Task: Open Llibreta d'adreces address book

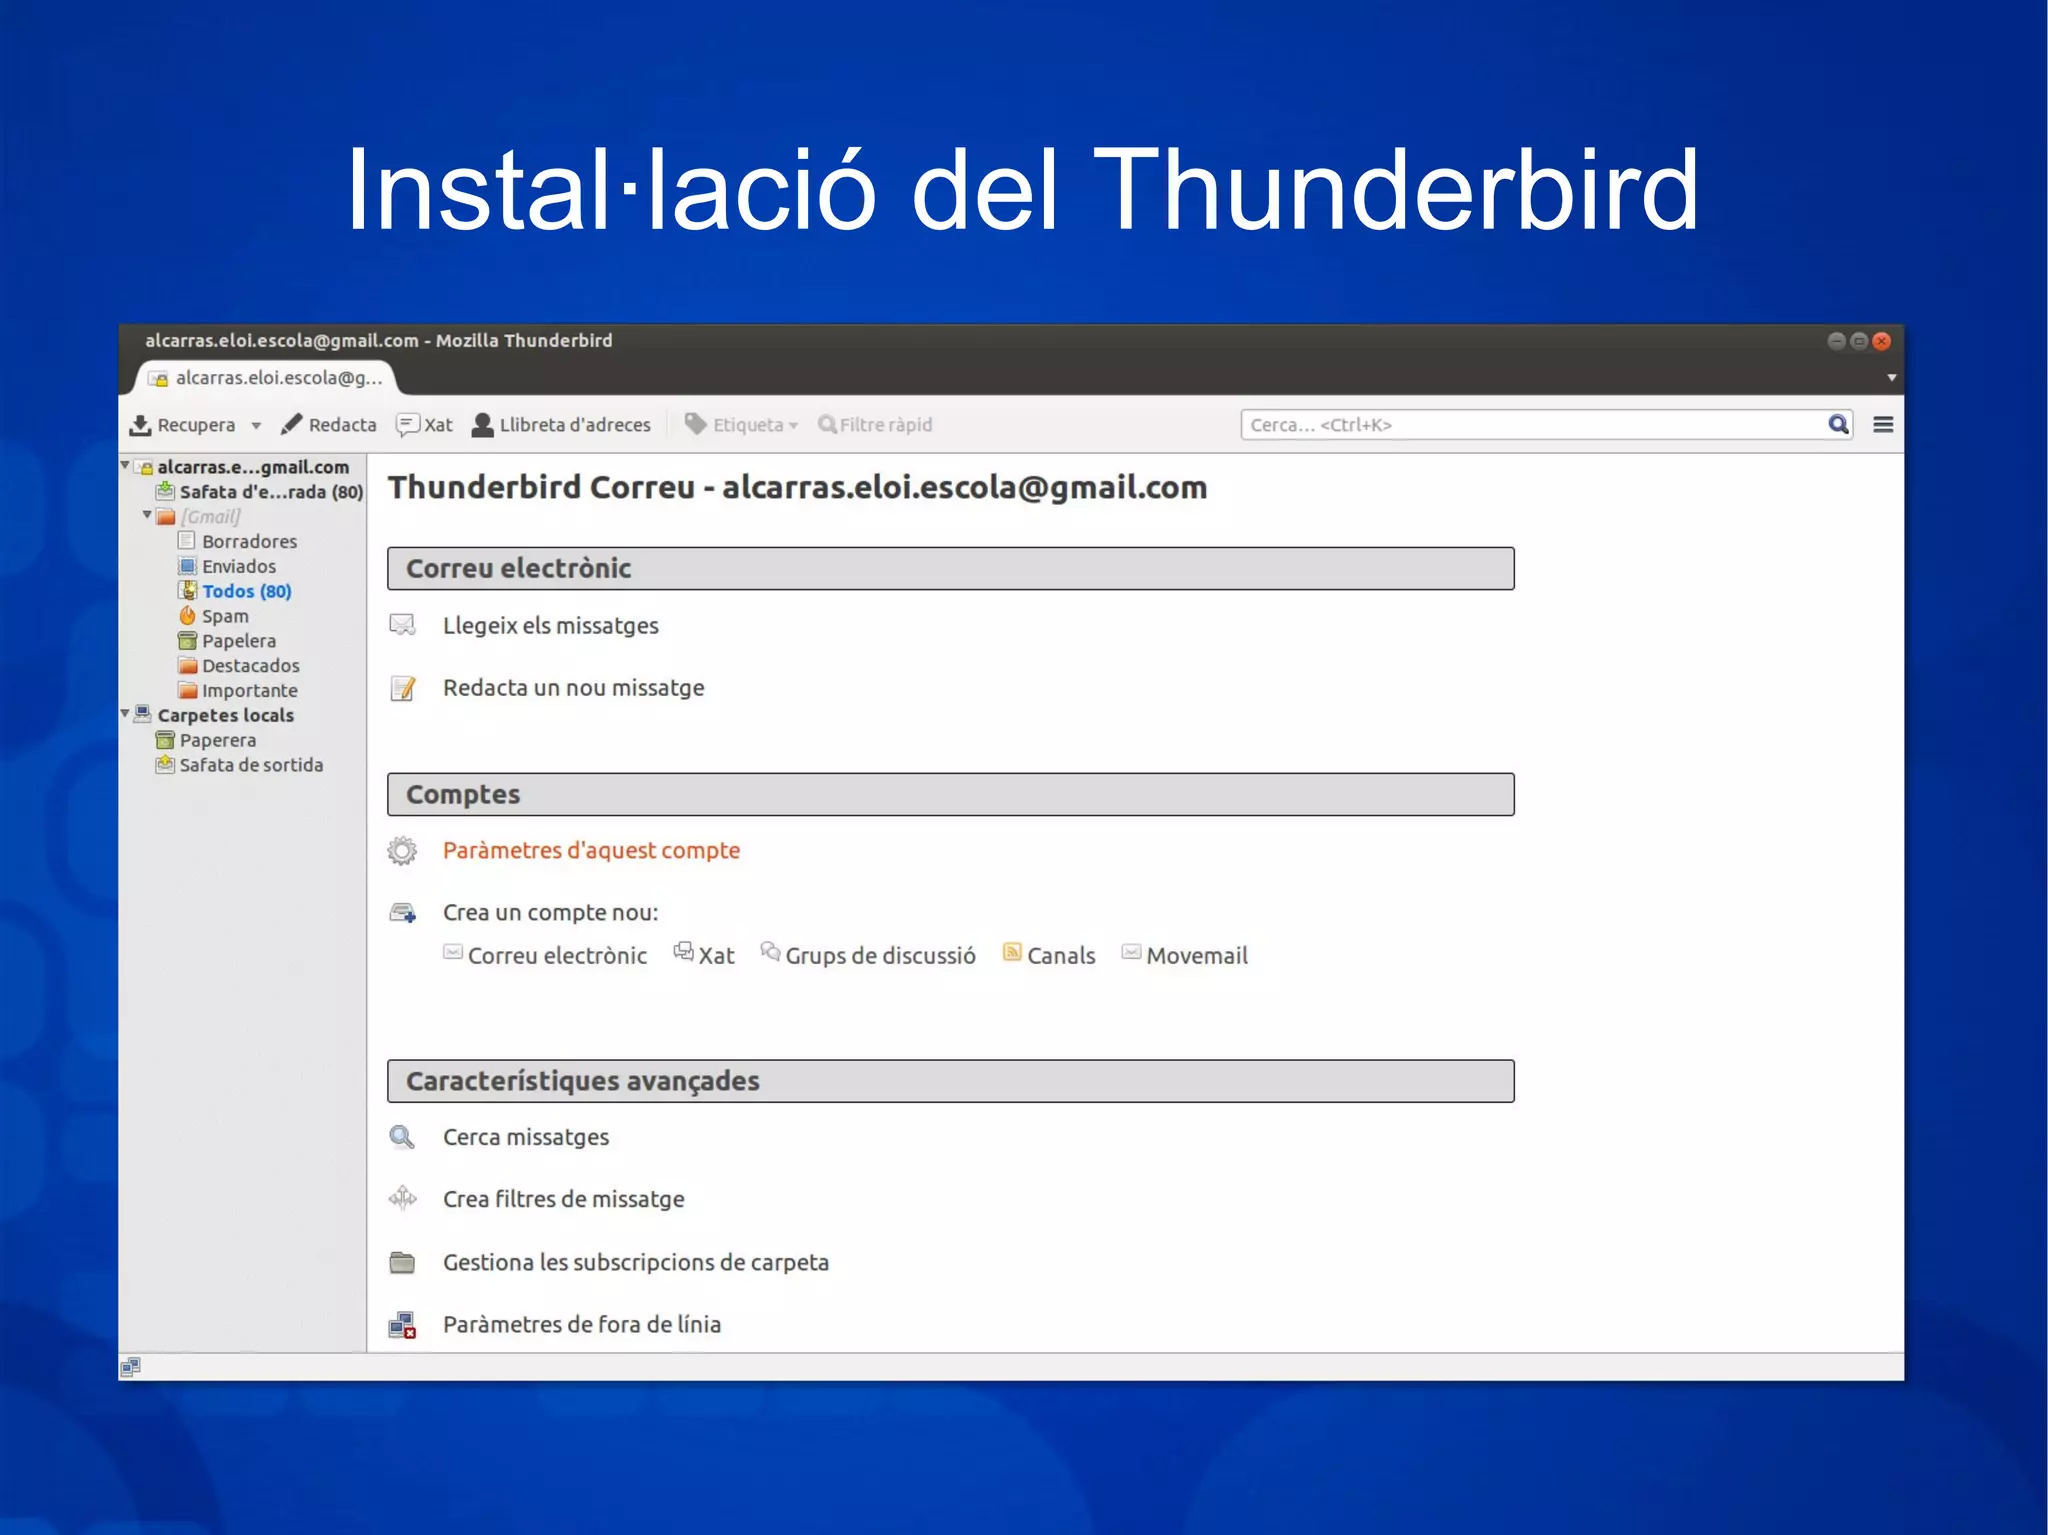Action: coord(561,425)
